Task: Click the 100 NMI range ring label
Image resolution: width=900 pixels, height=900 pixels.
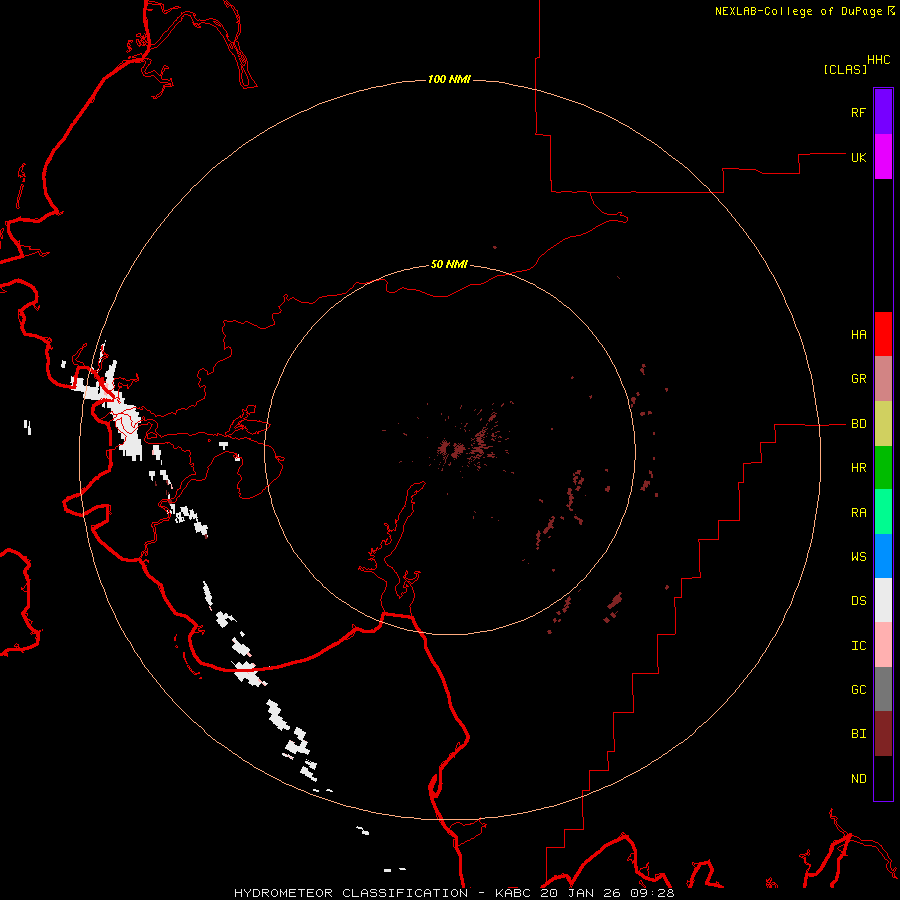Action: [449, 79]
